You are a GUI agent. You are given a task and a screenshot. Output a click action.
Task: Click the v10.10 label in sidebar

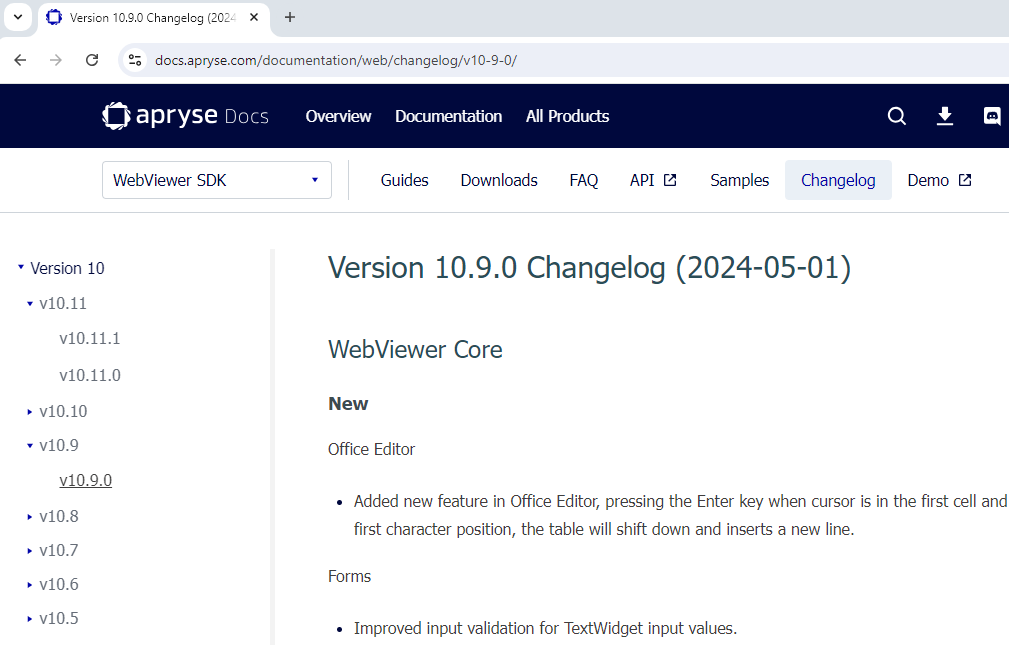pyautogui.click(x=63, y=411)
